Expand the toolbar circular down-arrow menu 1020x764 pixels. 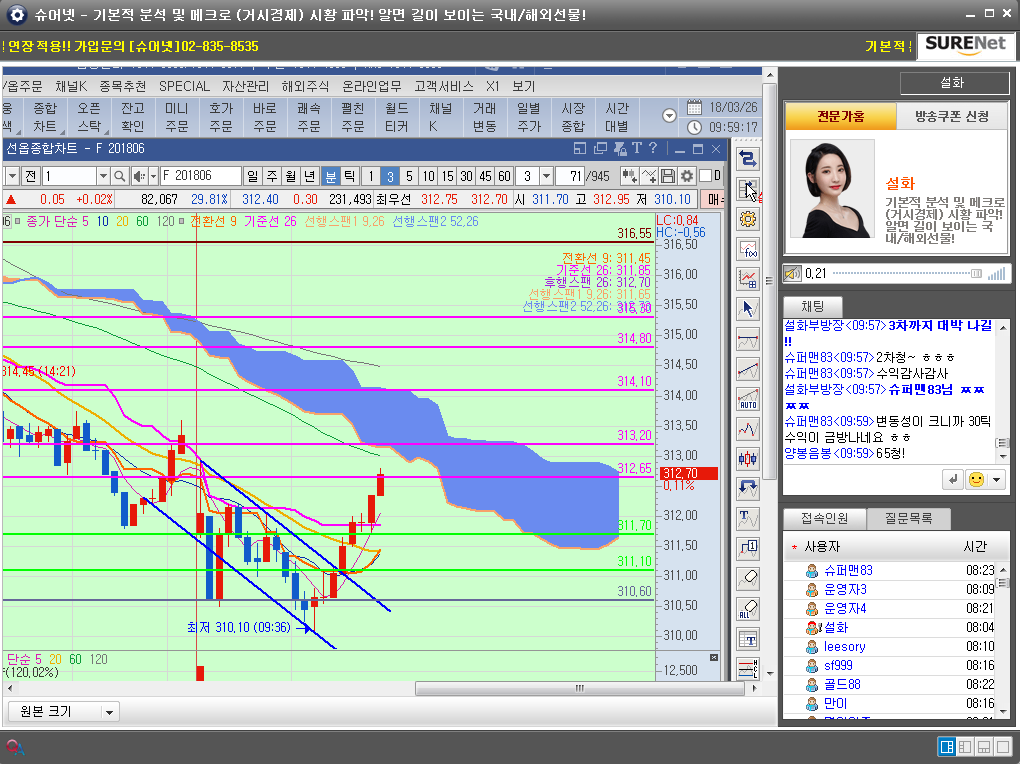[x=669, y=116]
